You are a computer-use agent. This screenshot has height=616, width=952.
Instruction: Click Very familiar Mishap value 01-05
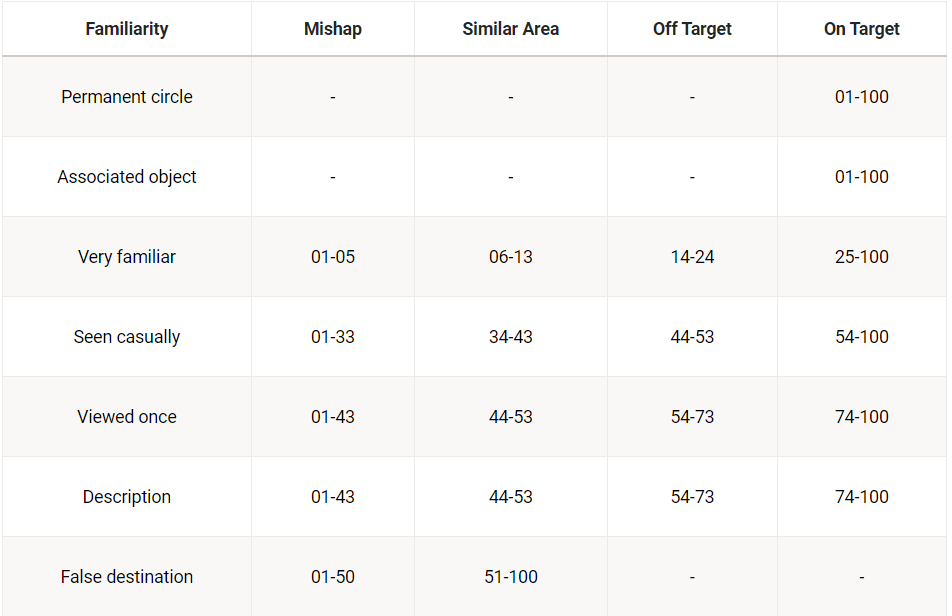[333, 257]
